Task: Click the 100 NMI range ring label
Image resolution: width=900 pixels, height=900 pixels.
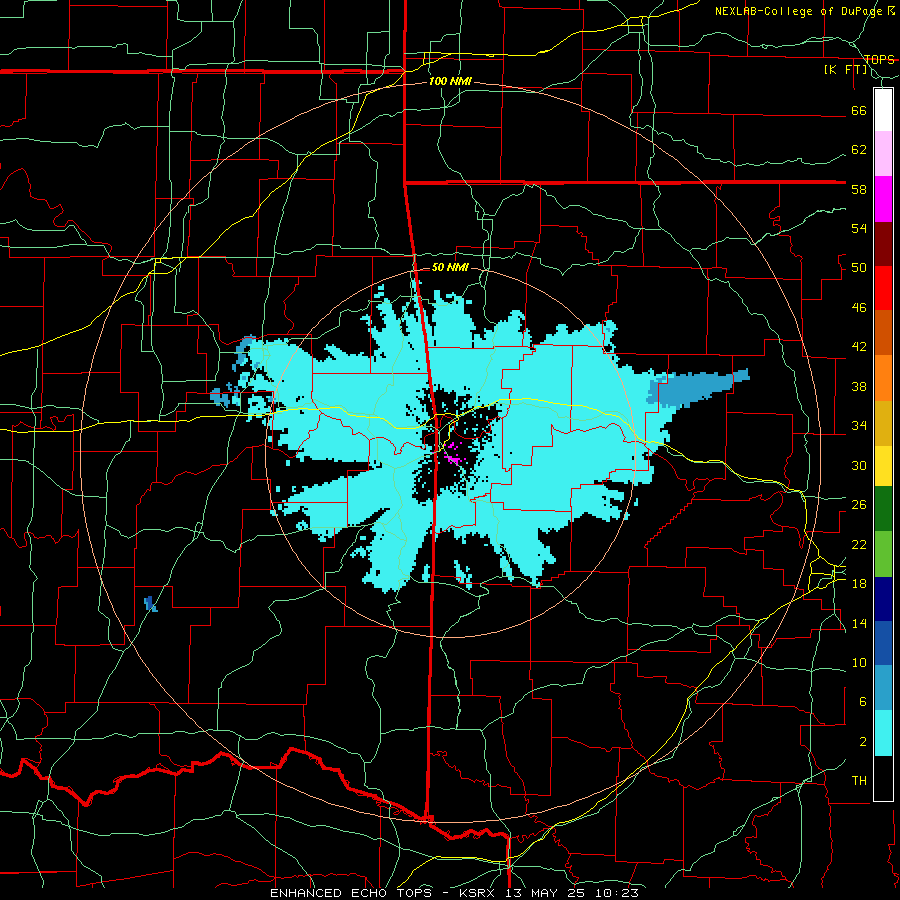Action: tap(450, 82)
